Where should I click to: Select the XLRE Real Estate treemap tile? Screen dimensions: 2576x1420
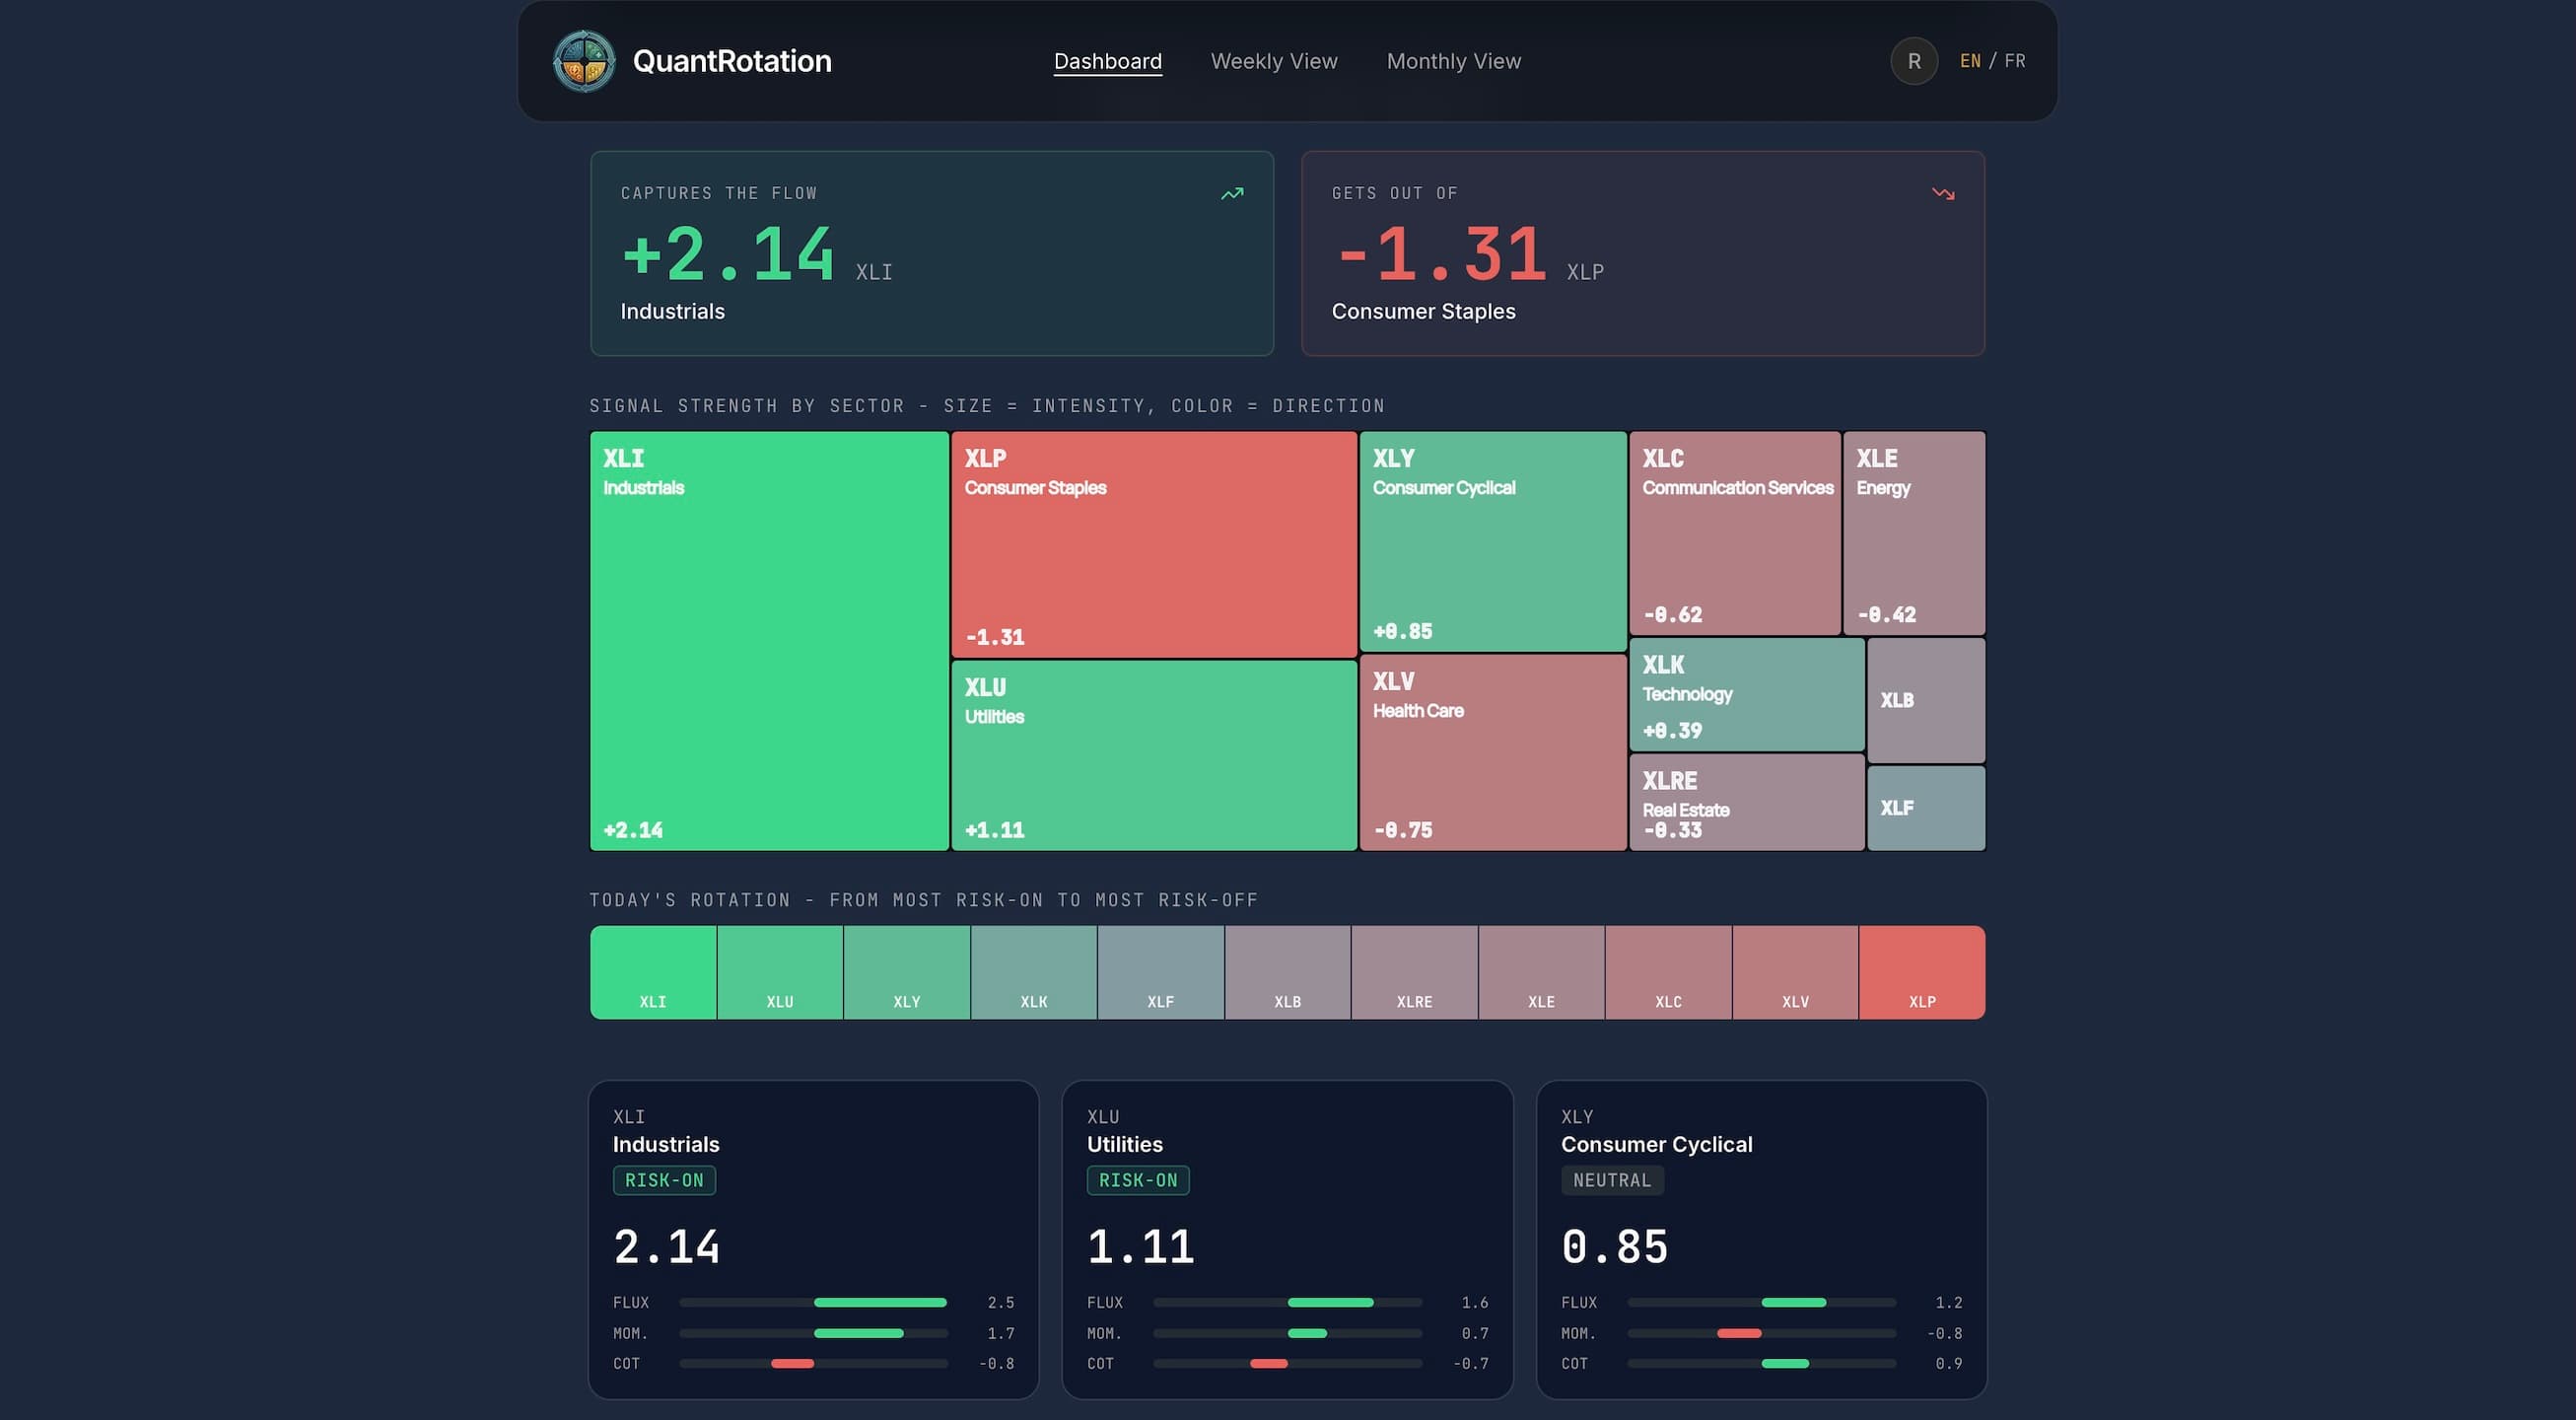tap(1747, 803)
